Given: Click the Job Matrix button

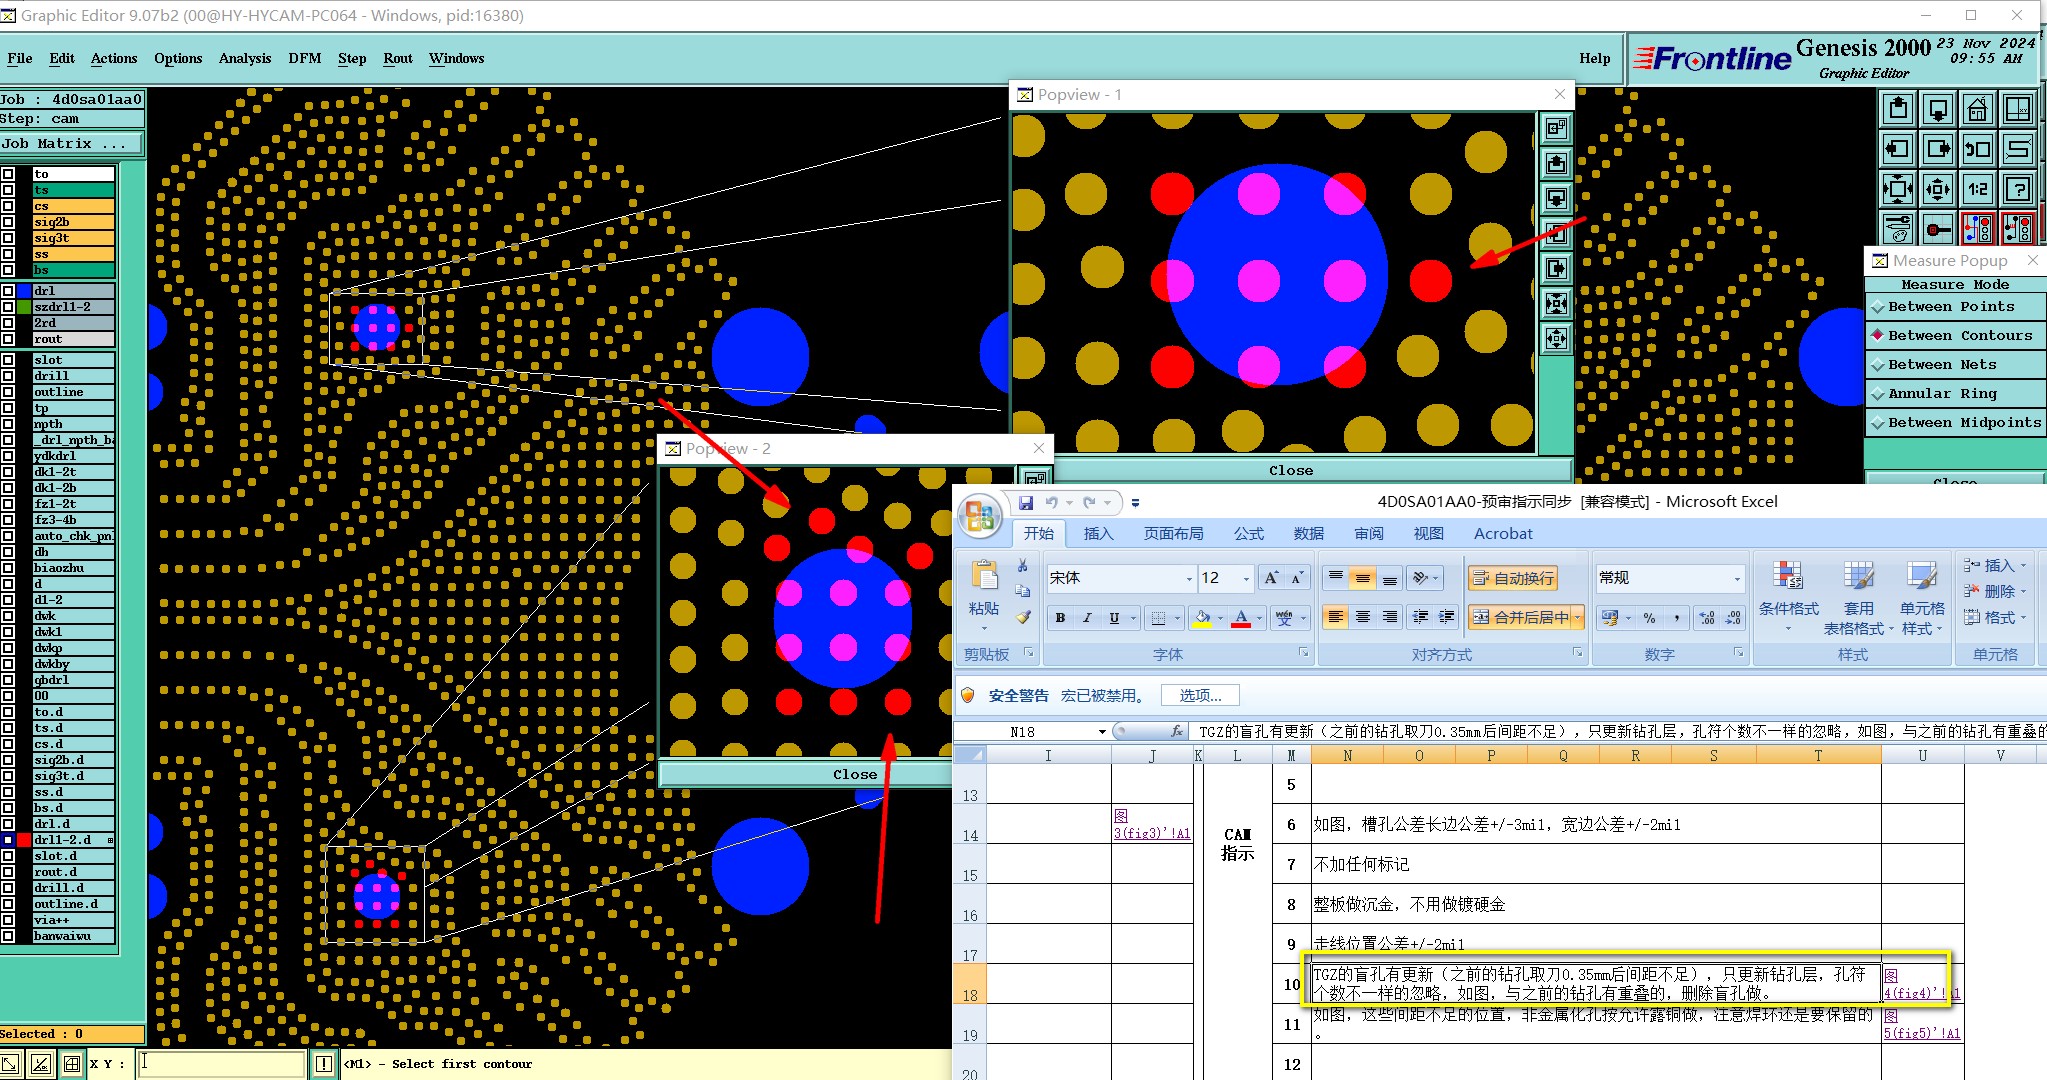Looking at the screenshot, I should (64, 144).
